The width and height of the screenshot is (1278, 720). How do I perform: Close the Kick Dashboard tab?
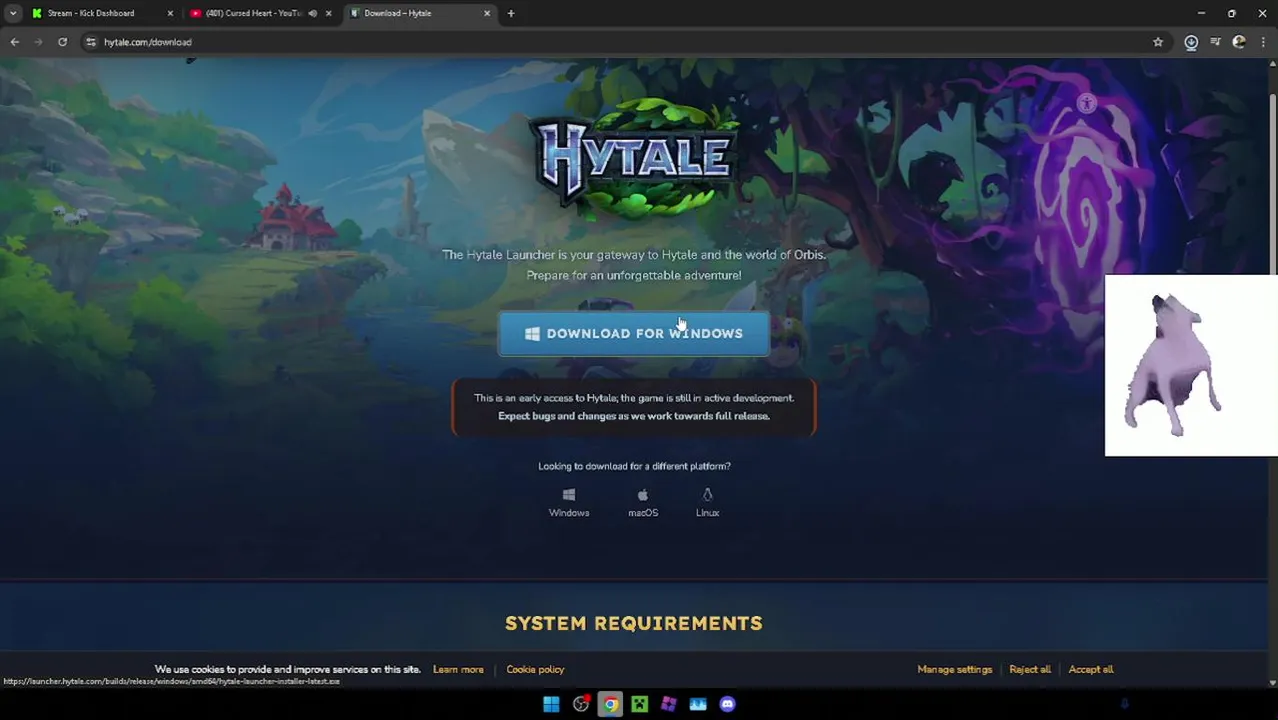coord(170,13)
